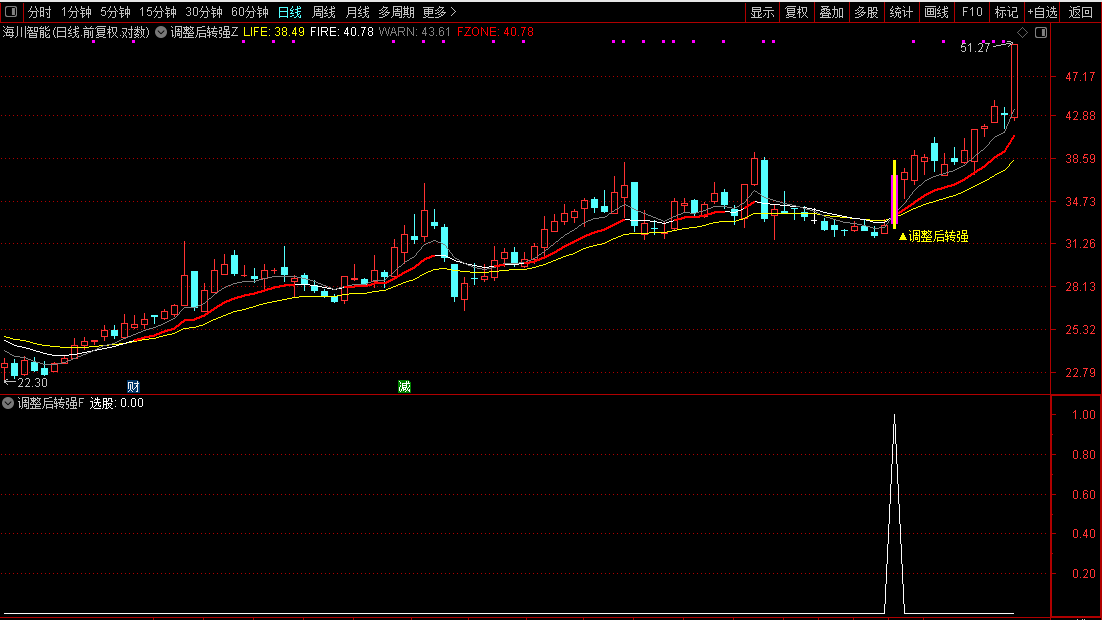This screenshot has height=620, width=1102.
Task: Click the 47.17 price axis label
Action: point(1080,77)
